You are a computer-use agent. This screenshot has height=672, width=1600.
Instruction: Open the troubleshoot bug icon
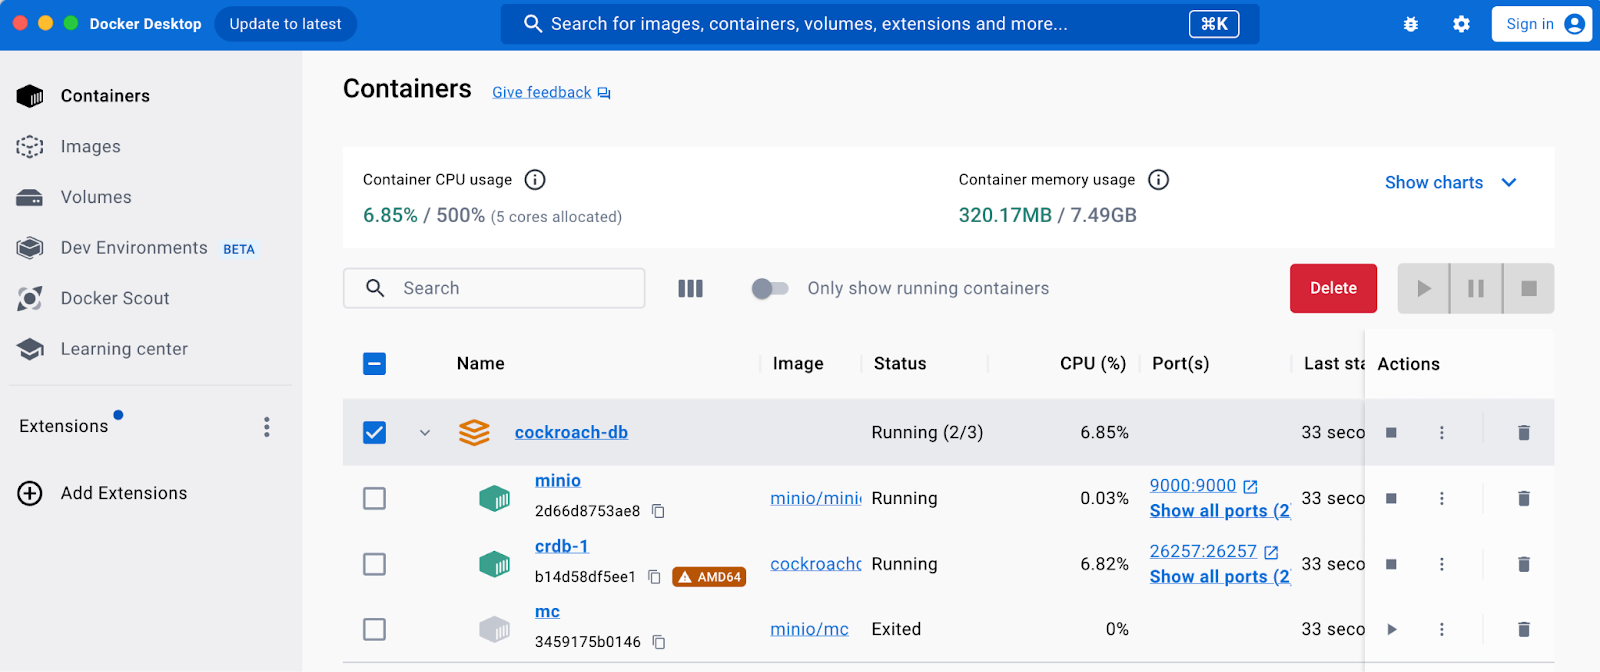point(1410,24)
